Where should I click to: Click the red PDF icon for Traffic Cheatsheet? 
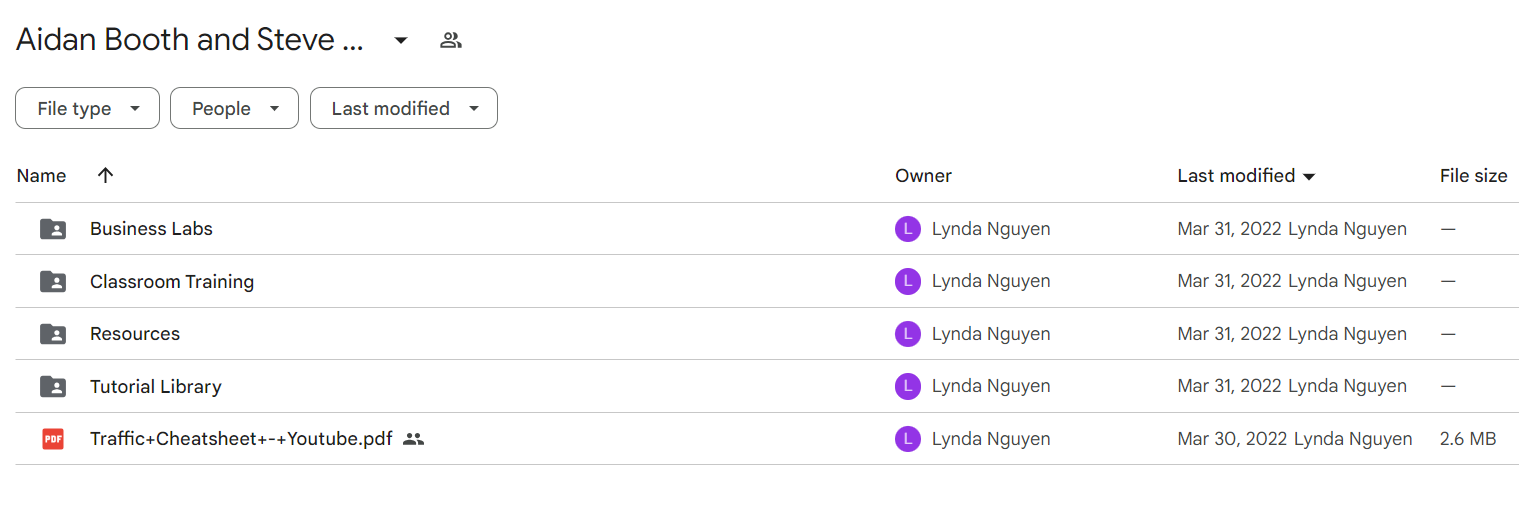click(53, 439)
